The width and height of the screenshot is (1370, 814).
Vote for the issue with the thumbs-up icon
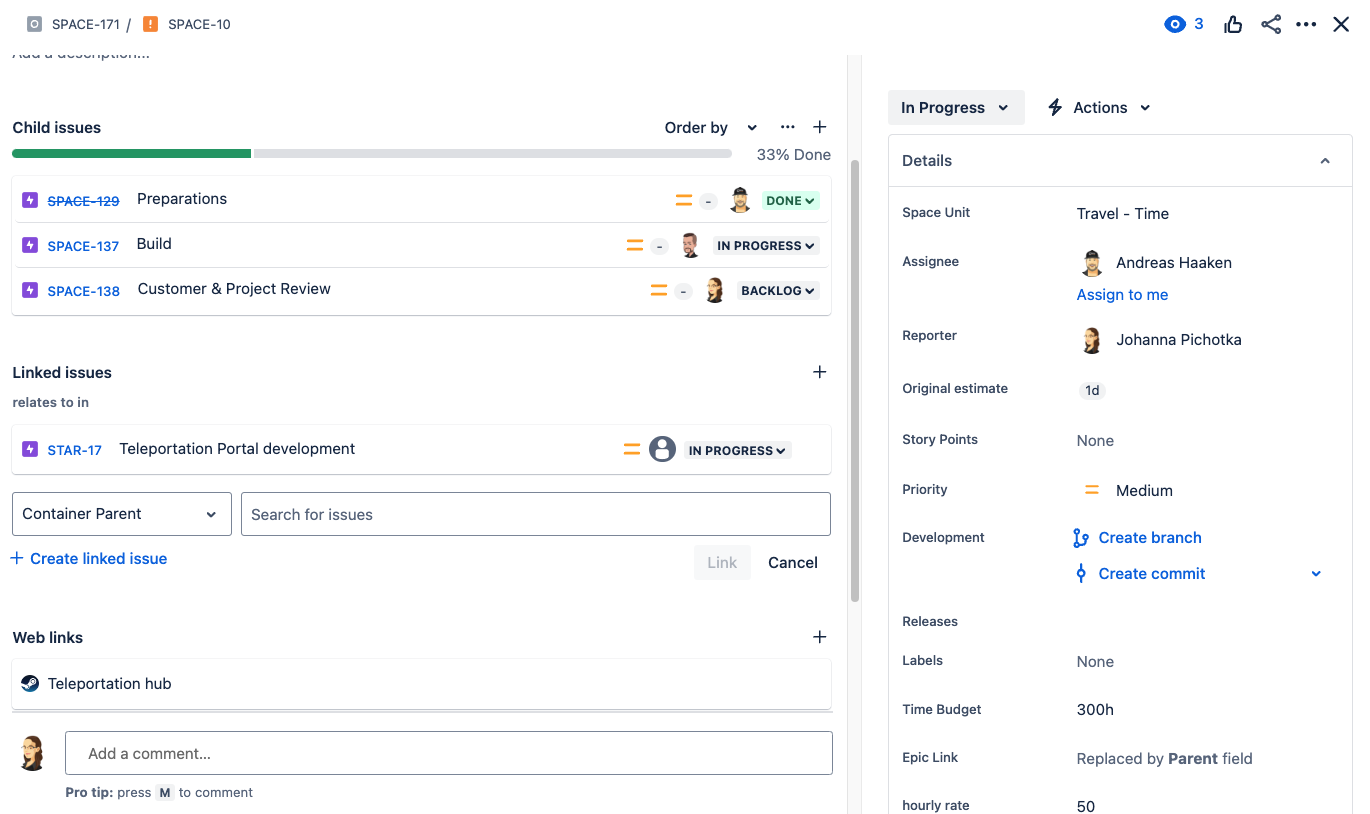pyautogui.click(x=1233, y=24)
